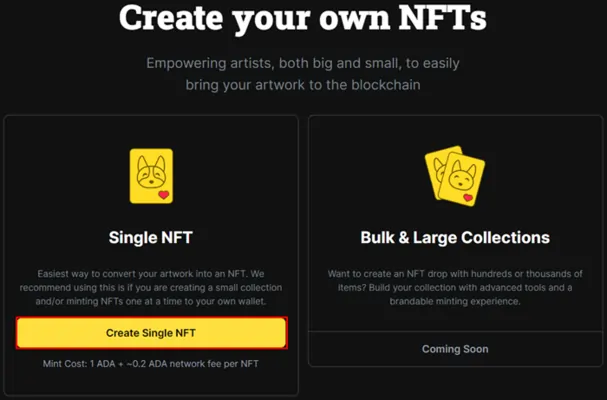Click the Easiest way to convert artwork description
Viewport: 607px width, 400px height.
[x=151, y=287]
